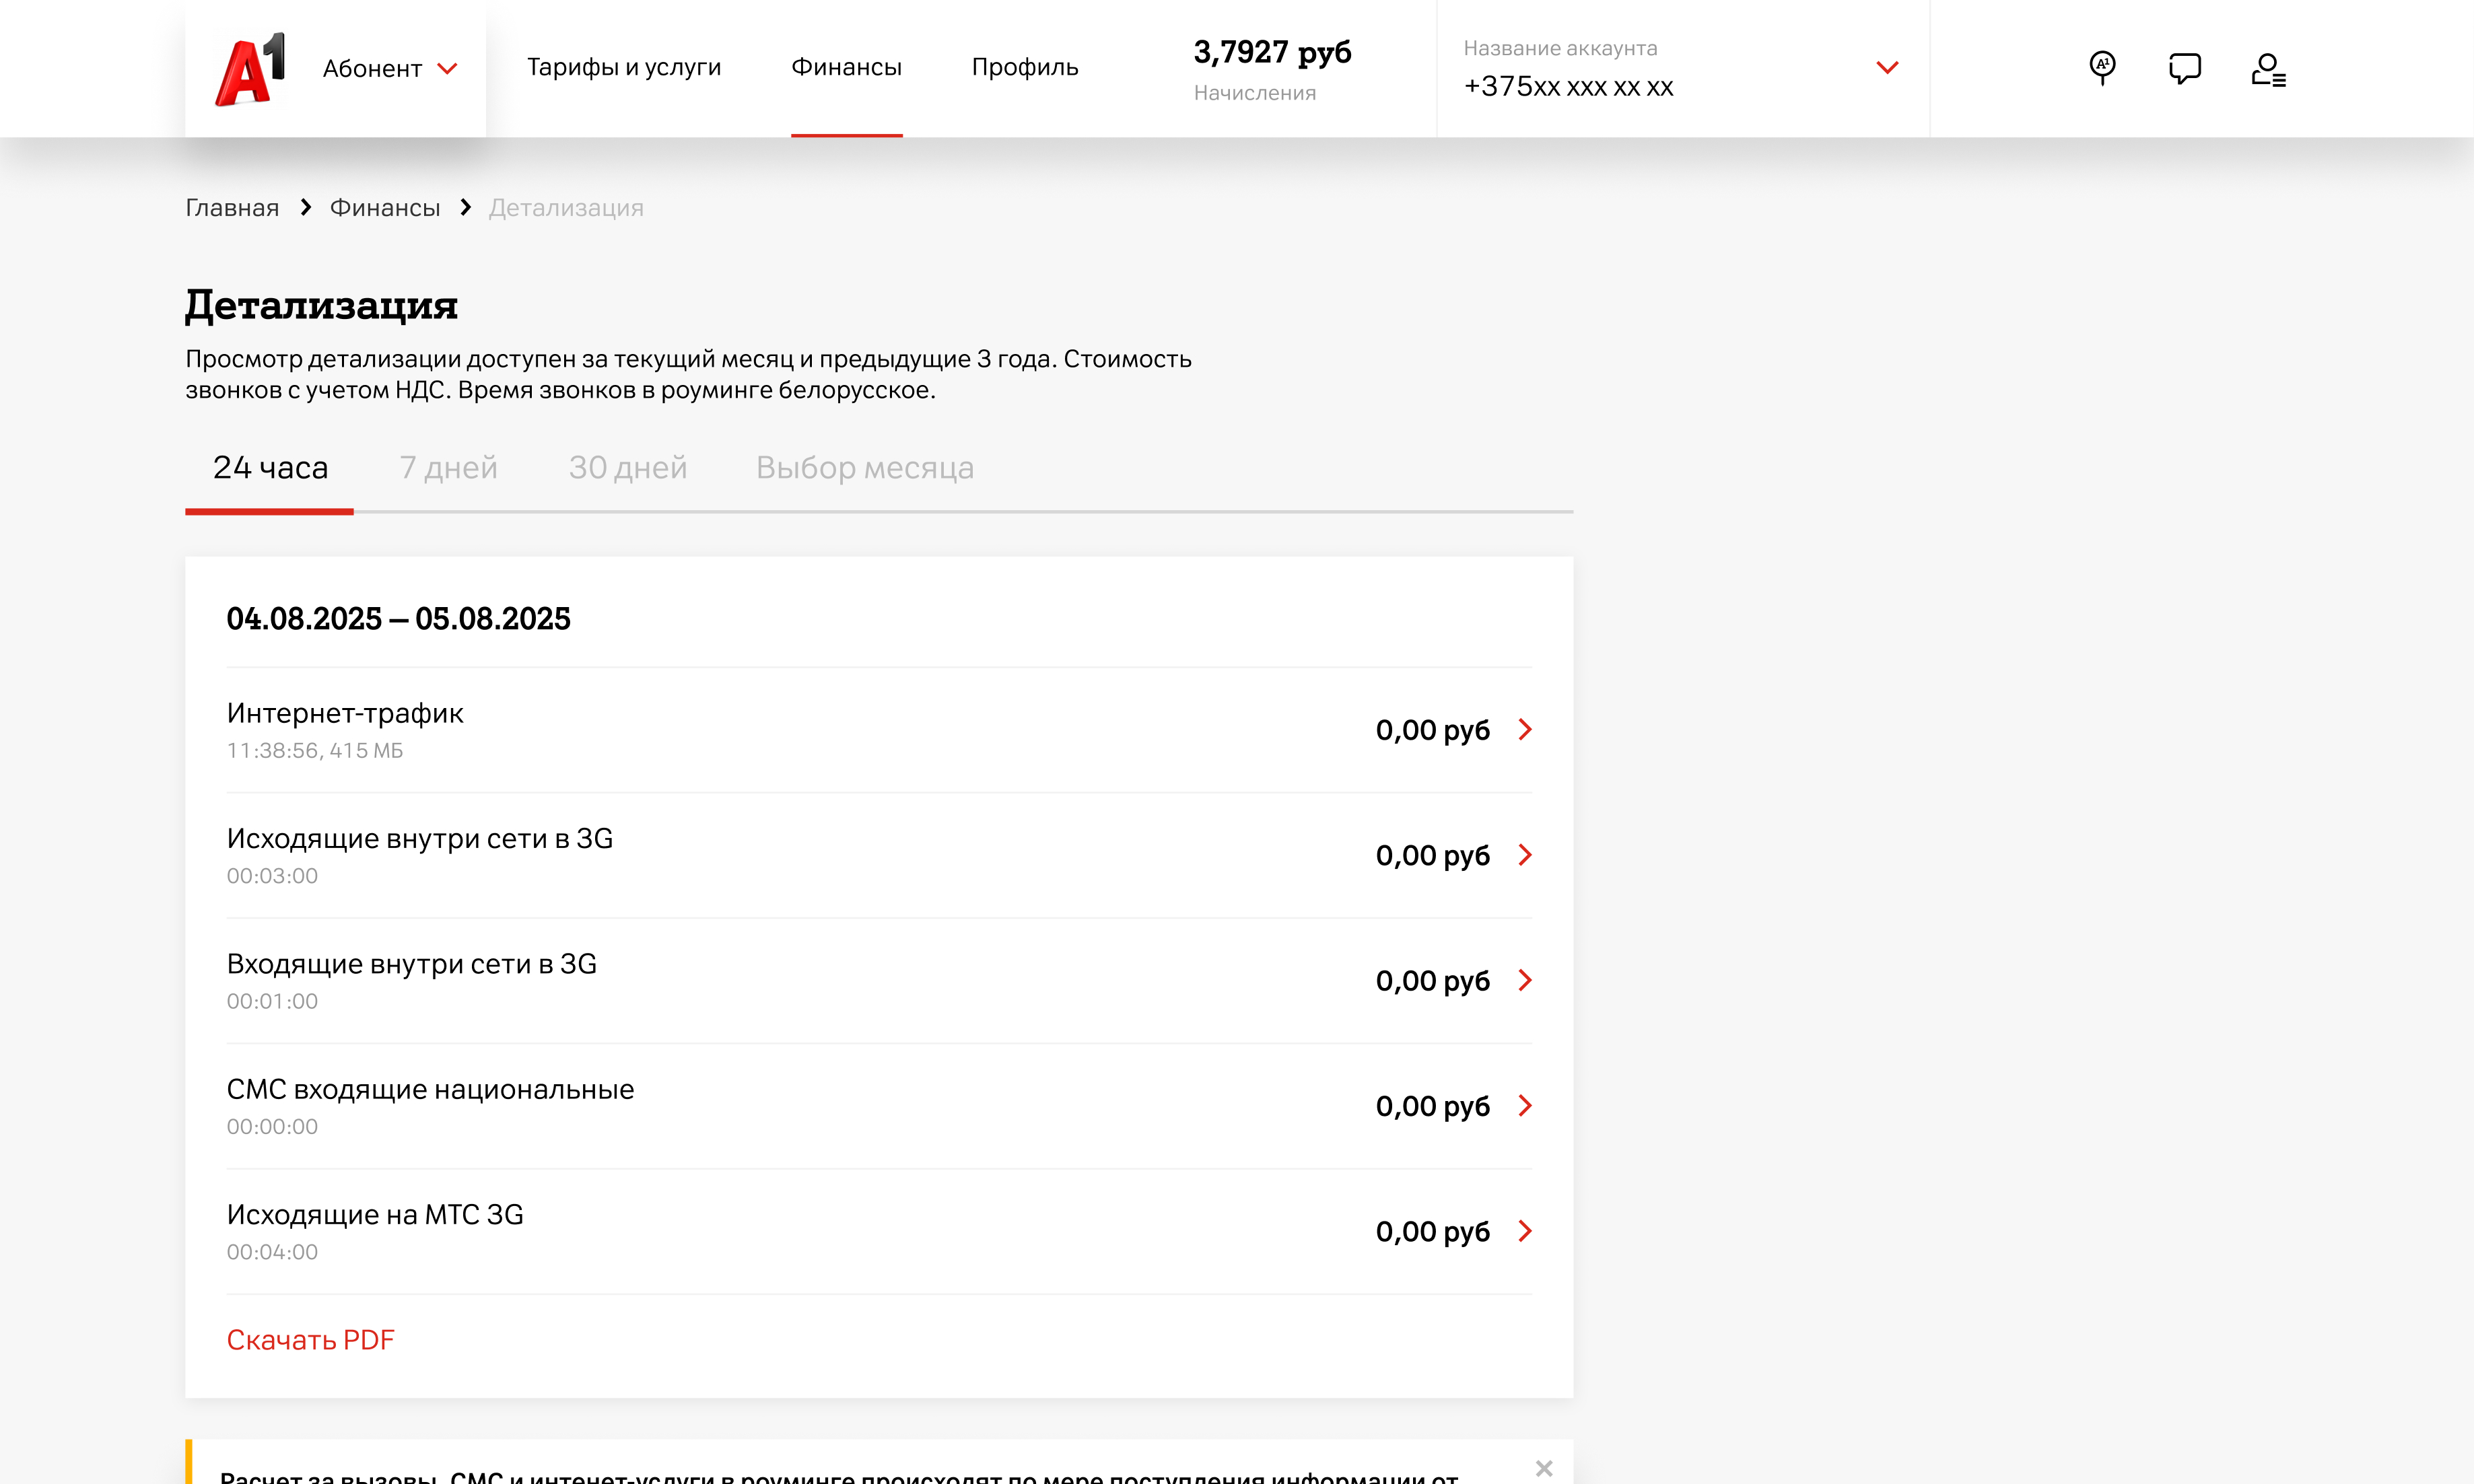The height and width of the screenshot is (1484, 2474).
Task: Download the PDF via Скачать PDF
Action: point(310,1340)
